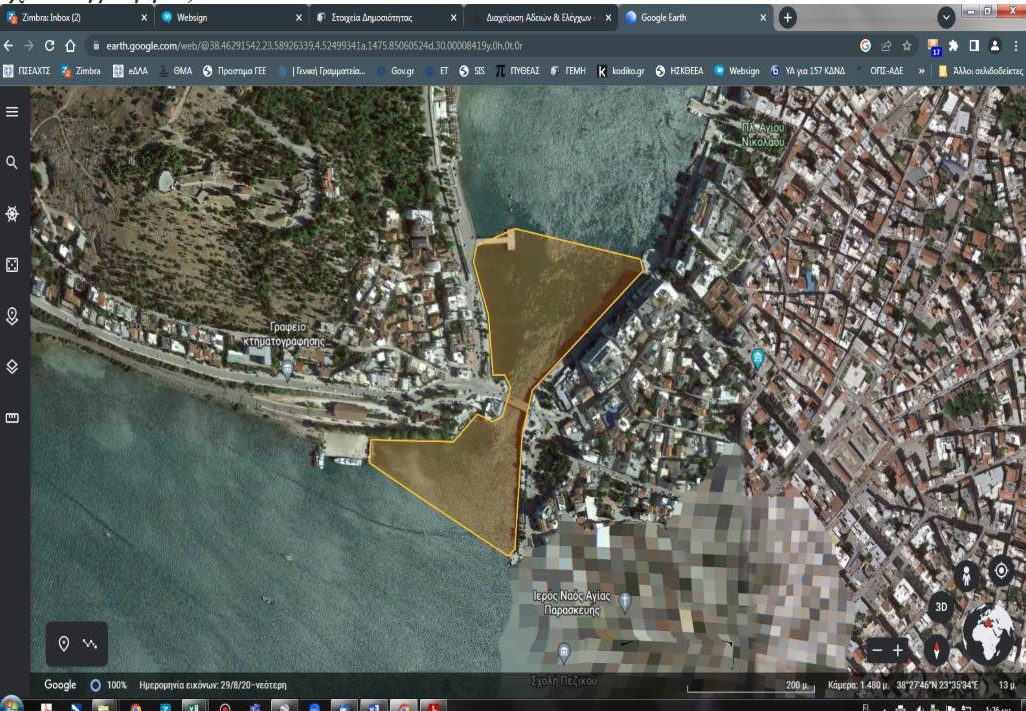Select the ruler measurement tool
The width and height of the screenshot is (1026, 711).
(x=12, y=418)
